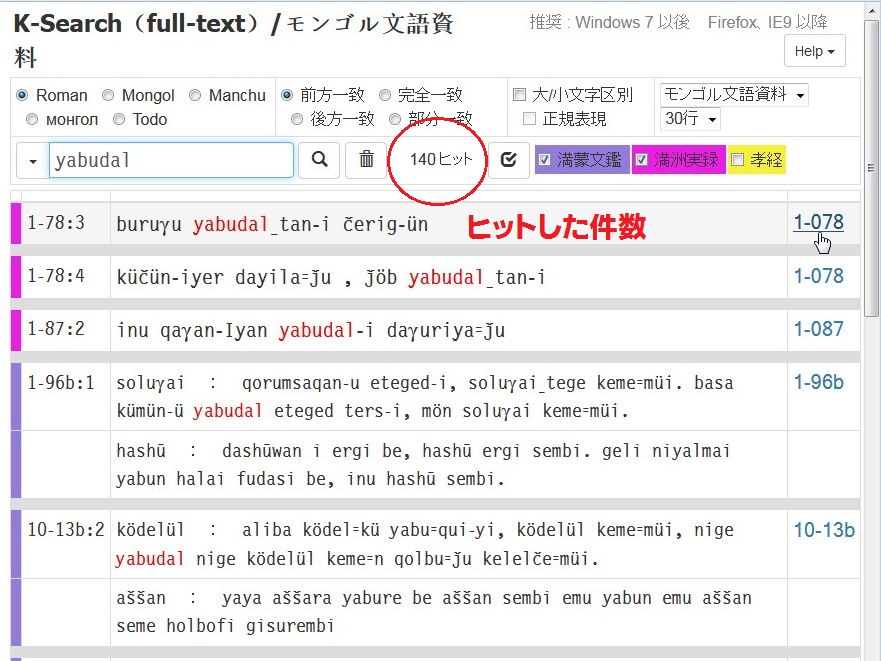This screenshot has width=881, height=661.
Task: Choose the 後方一致 suffix match option
Action: click(x=297, y=119)
